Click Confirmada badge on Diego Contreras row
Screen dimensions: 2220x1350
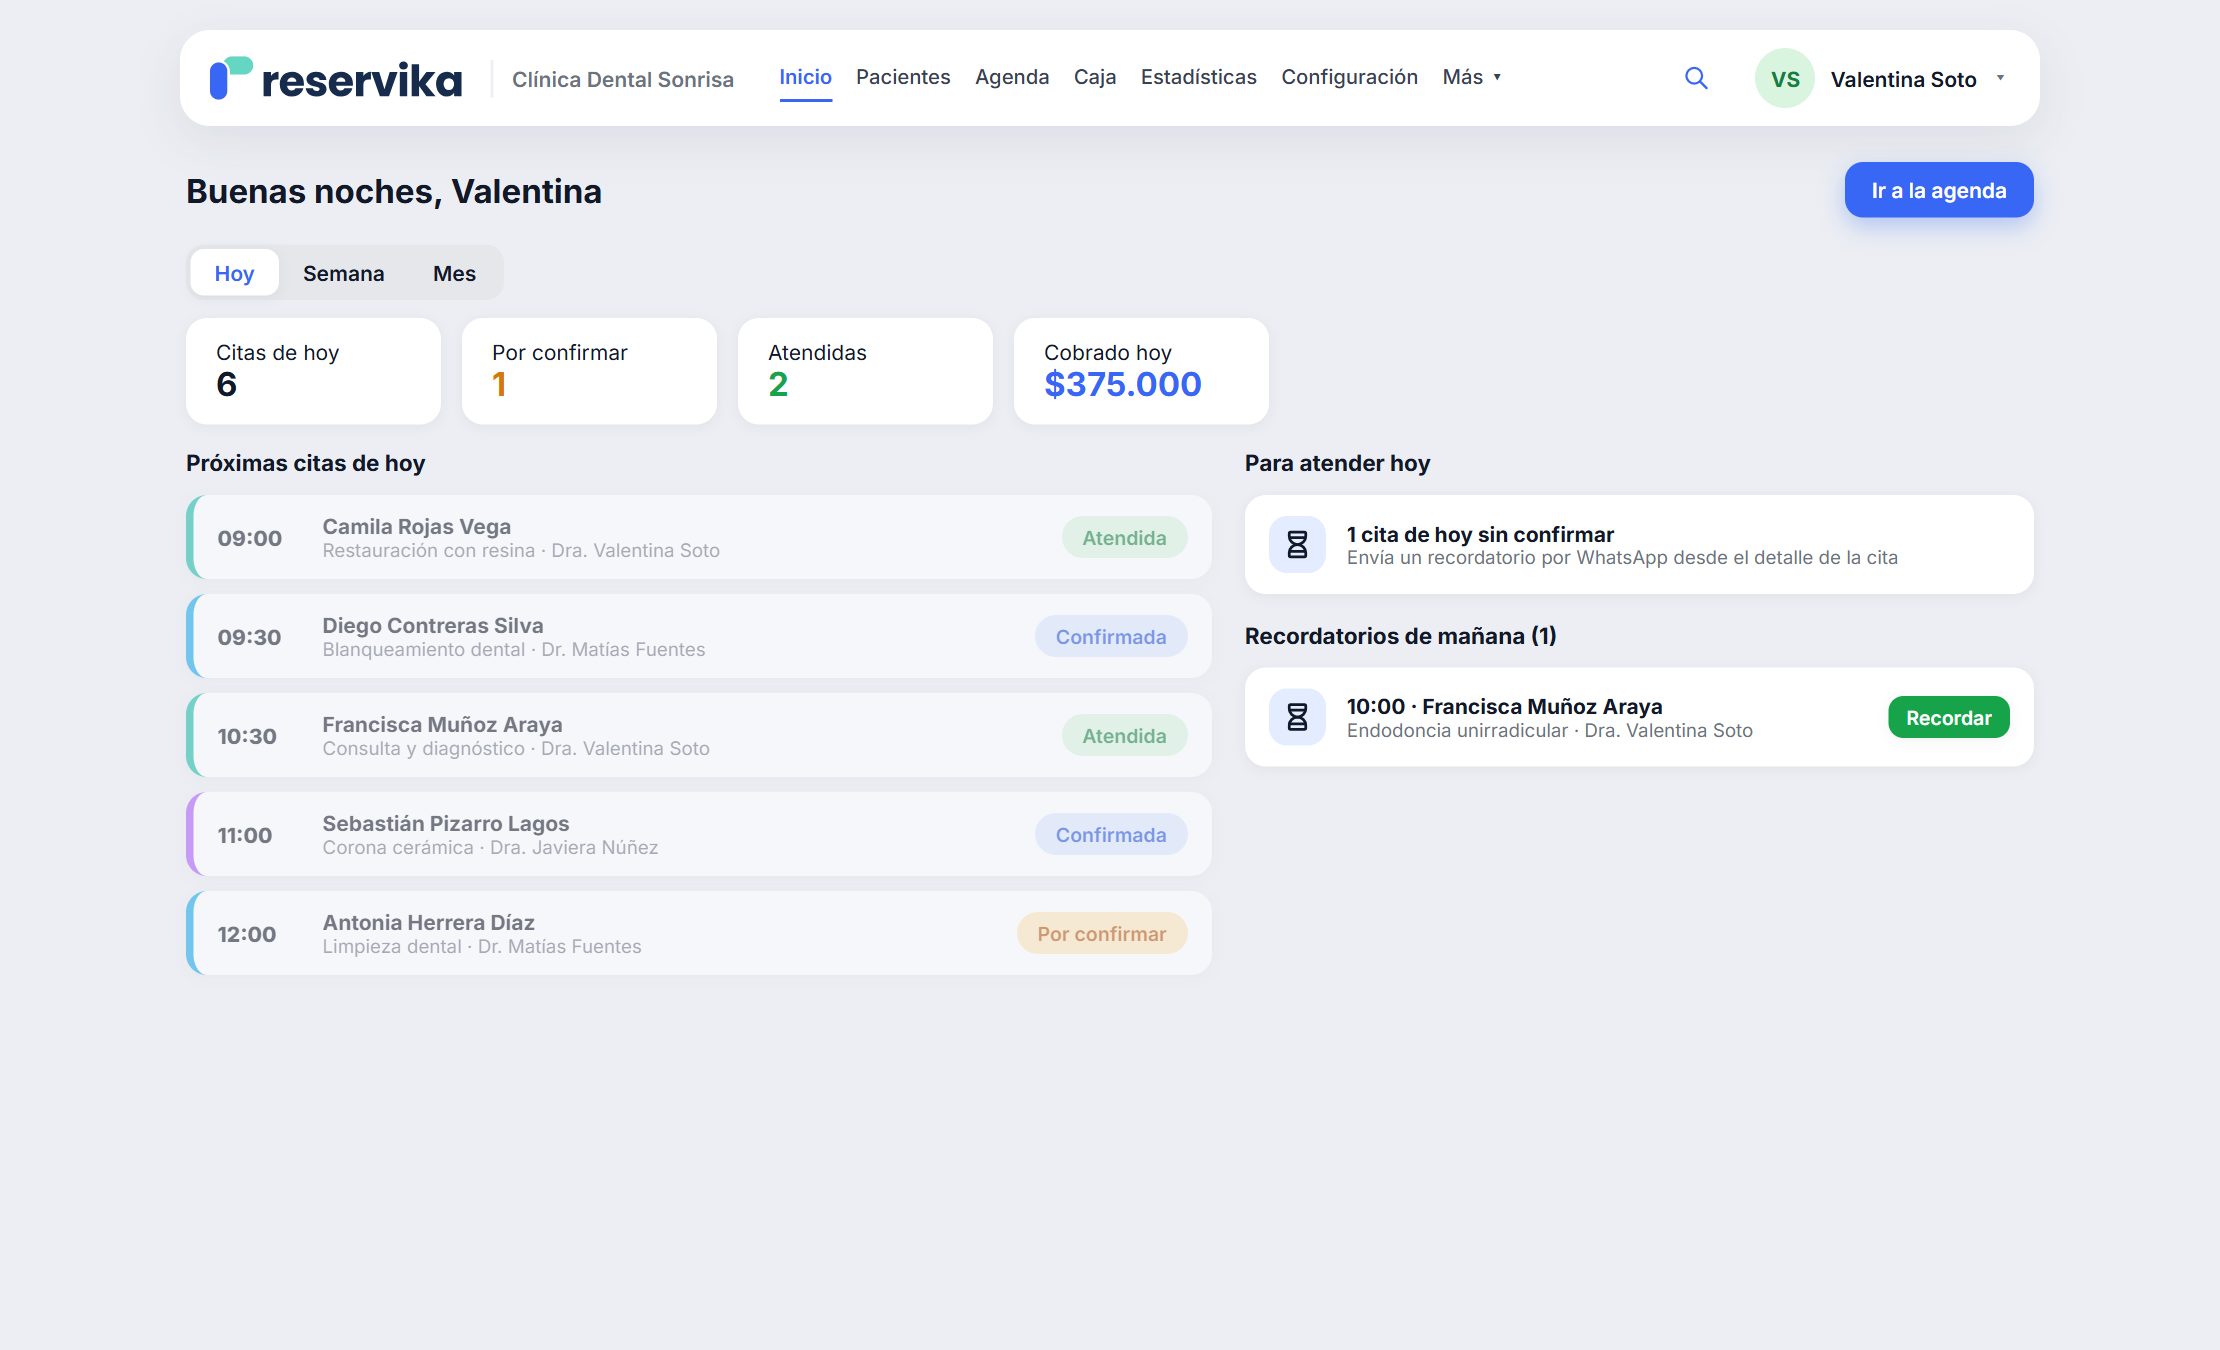[x=1111, y=637]
